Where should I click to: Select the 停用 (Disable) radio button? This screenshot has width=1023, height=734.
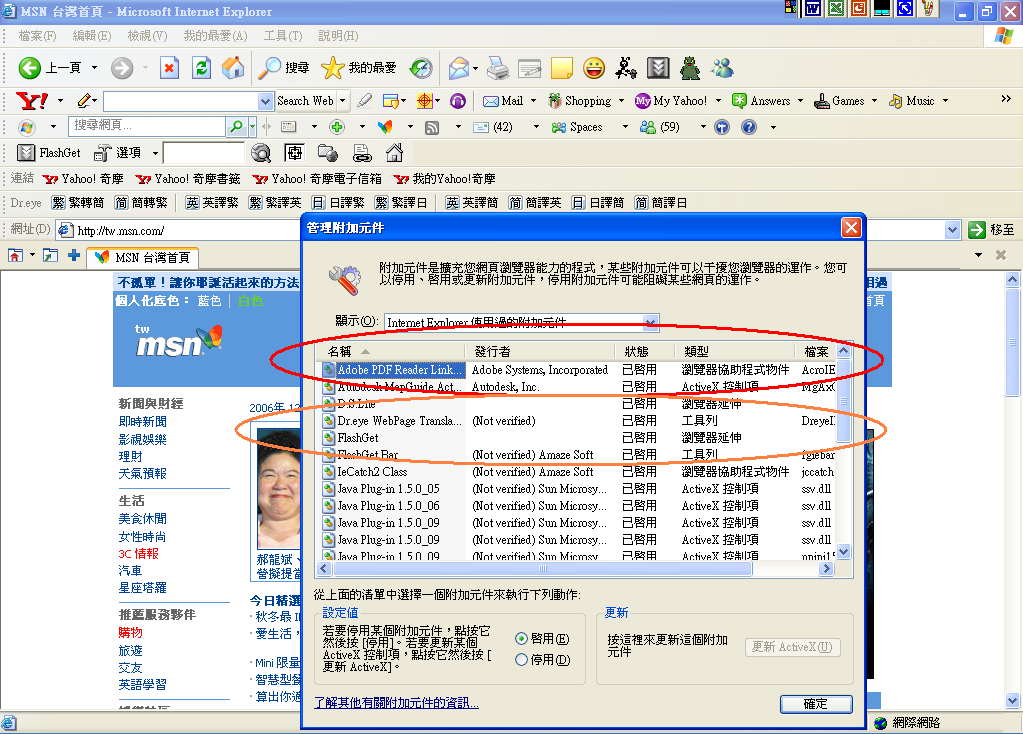click(x=522, y=660)
